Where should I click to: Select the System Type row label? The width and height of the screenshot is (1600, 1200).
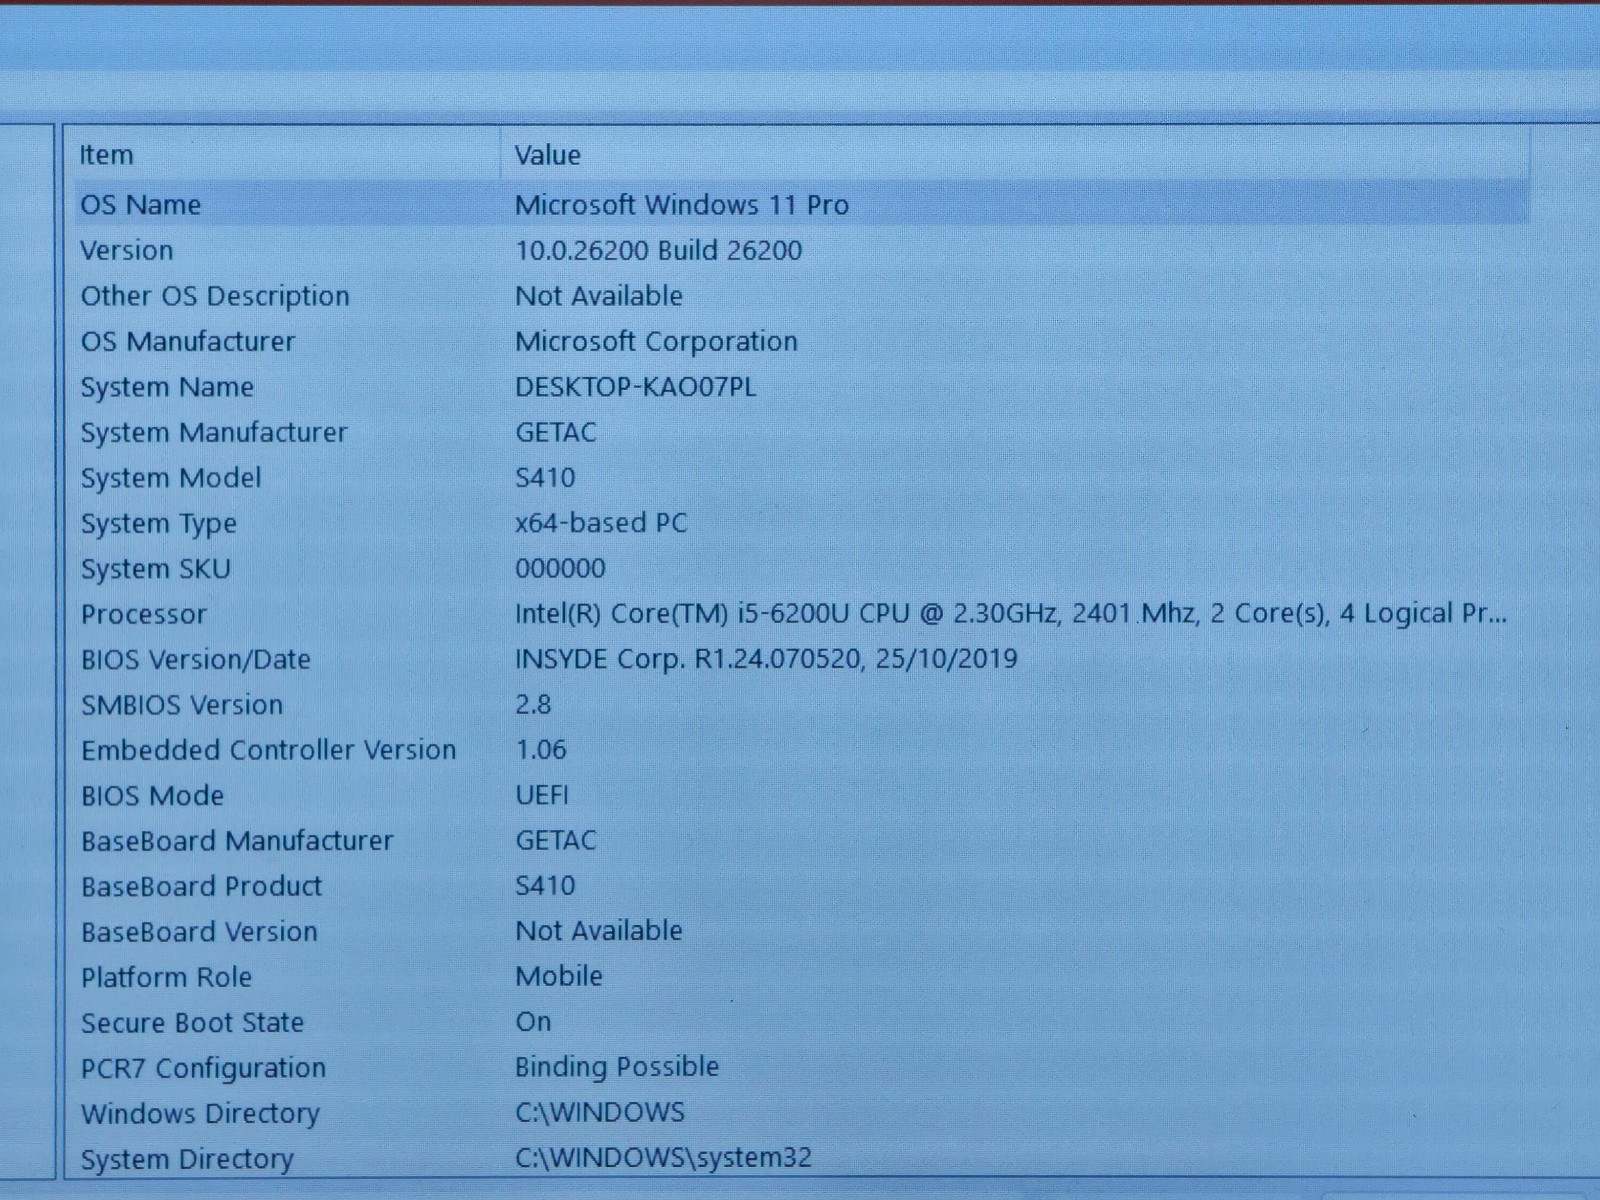pyautogui.click(x=159, y=524)
